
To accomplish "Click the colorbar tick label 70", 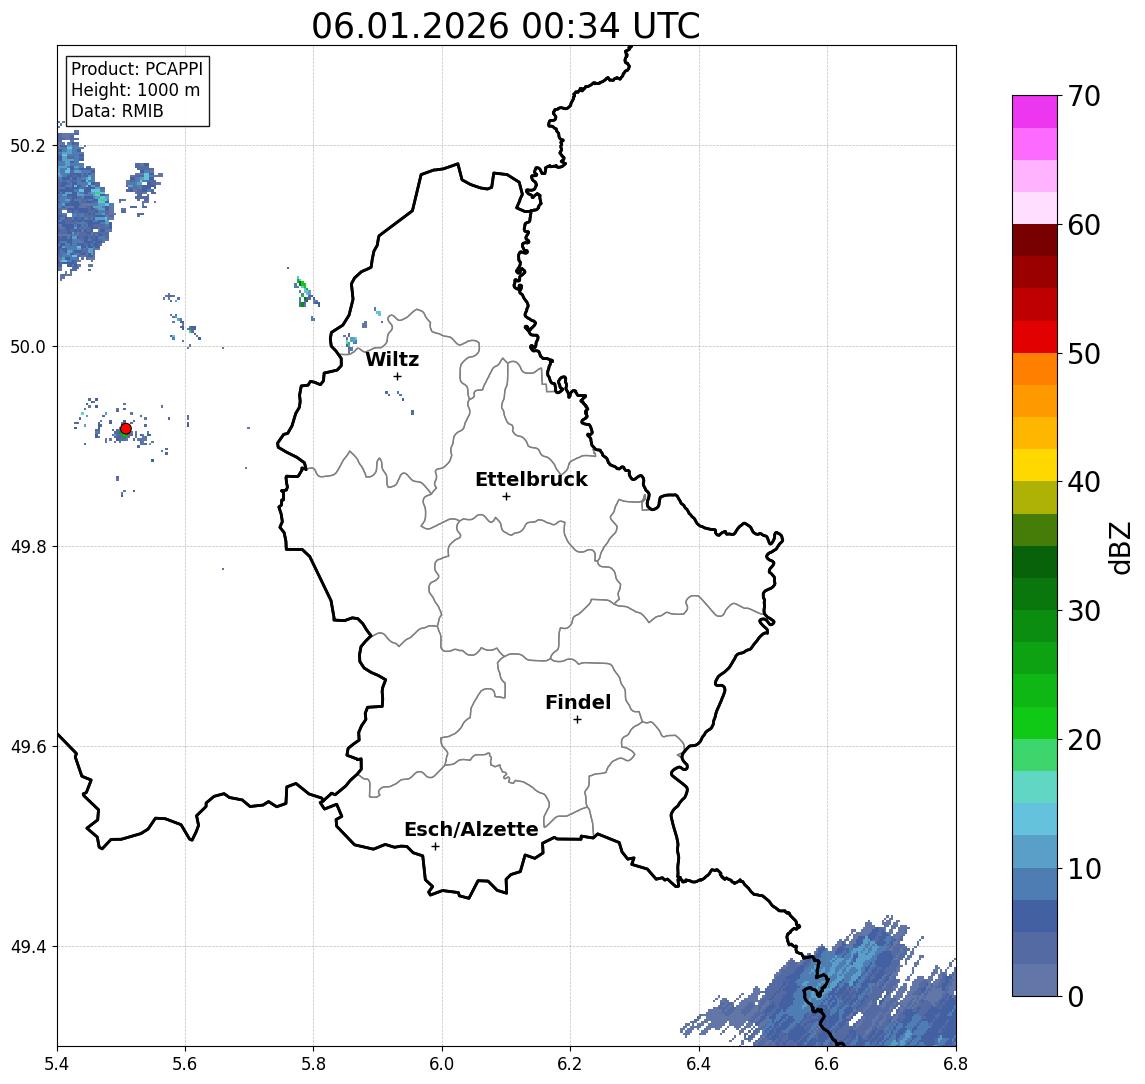I will [1084, 96].
